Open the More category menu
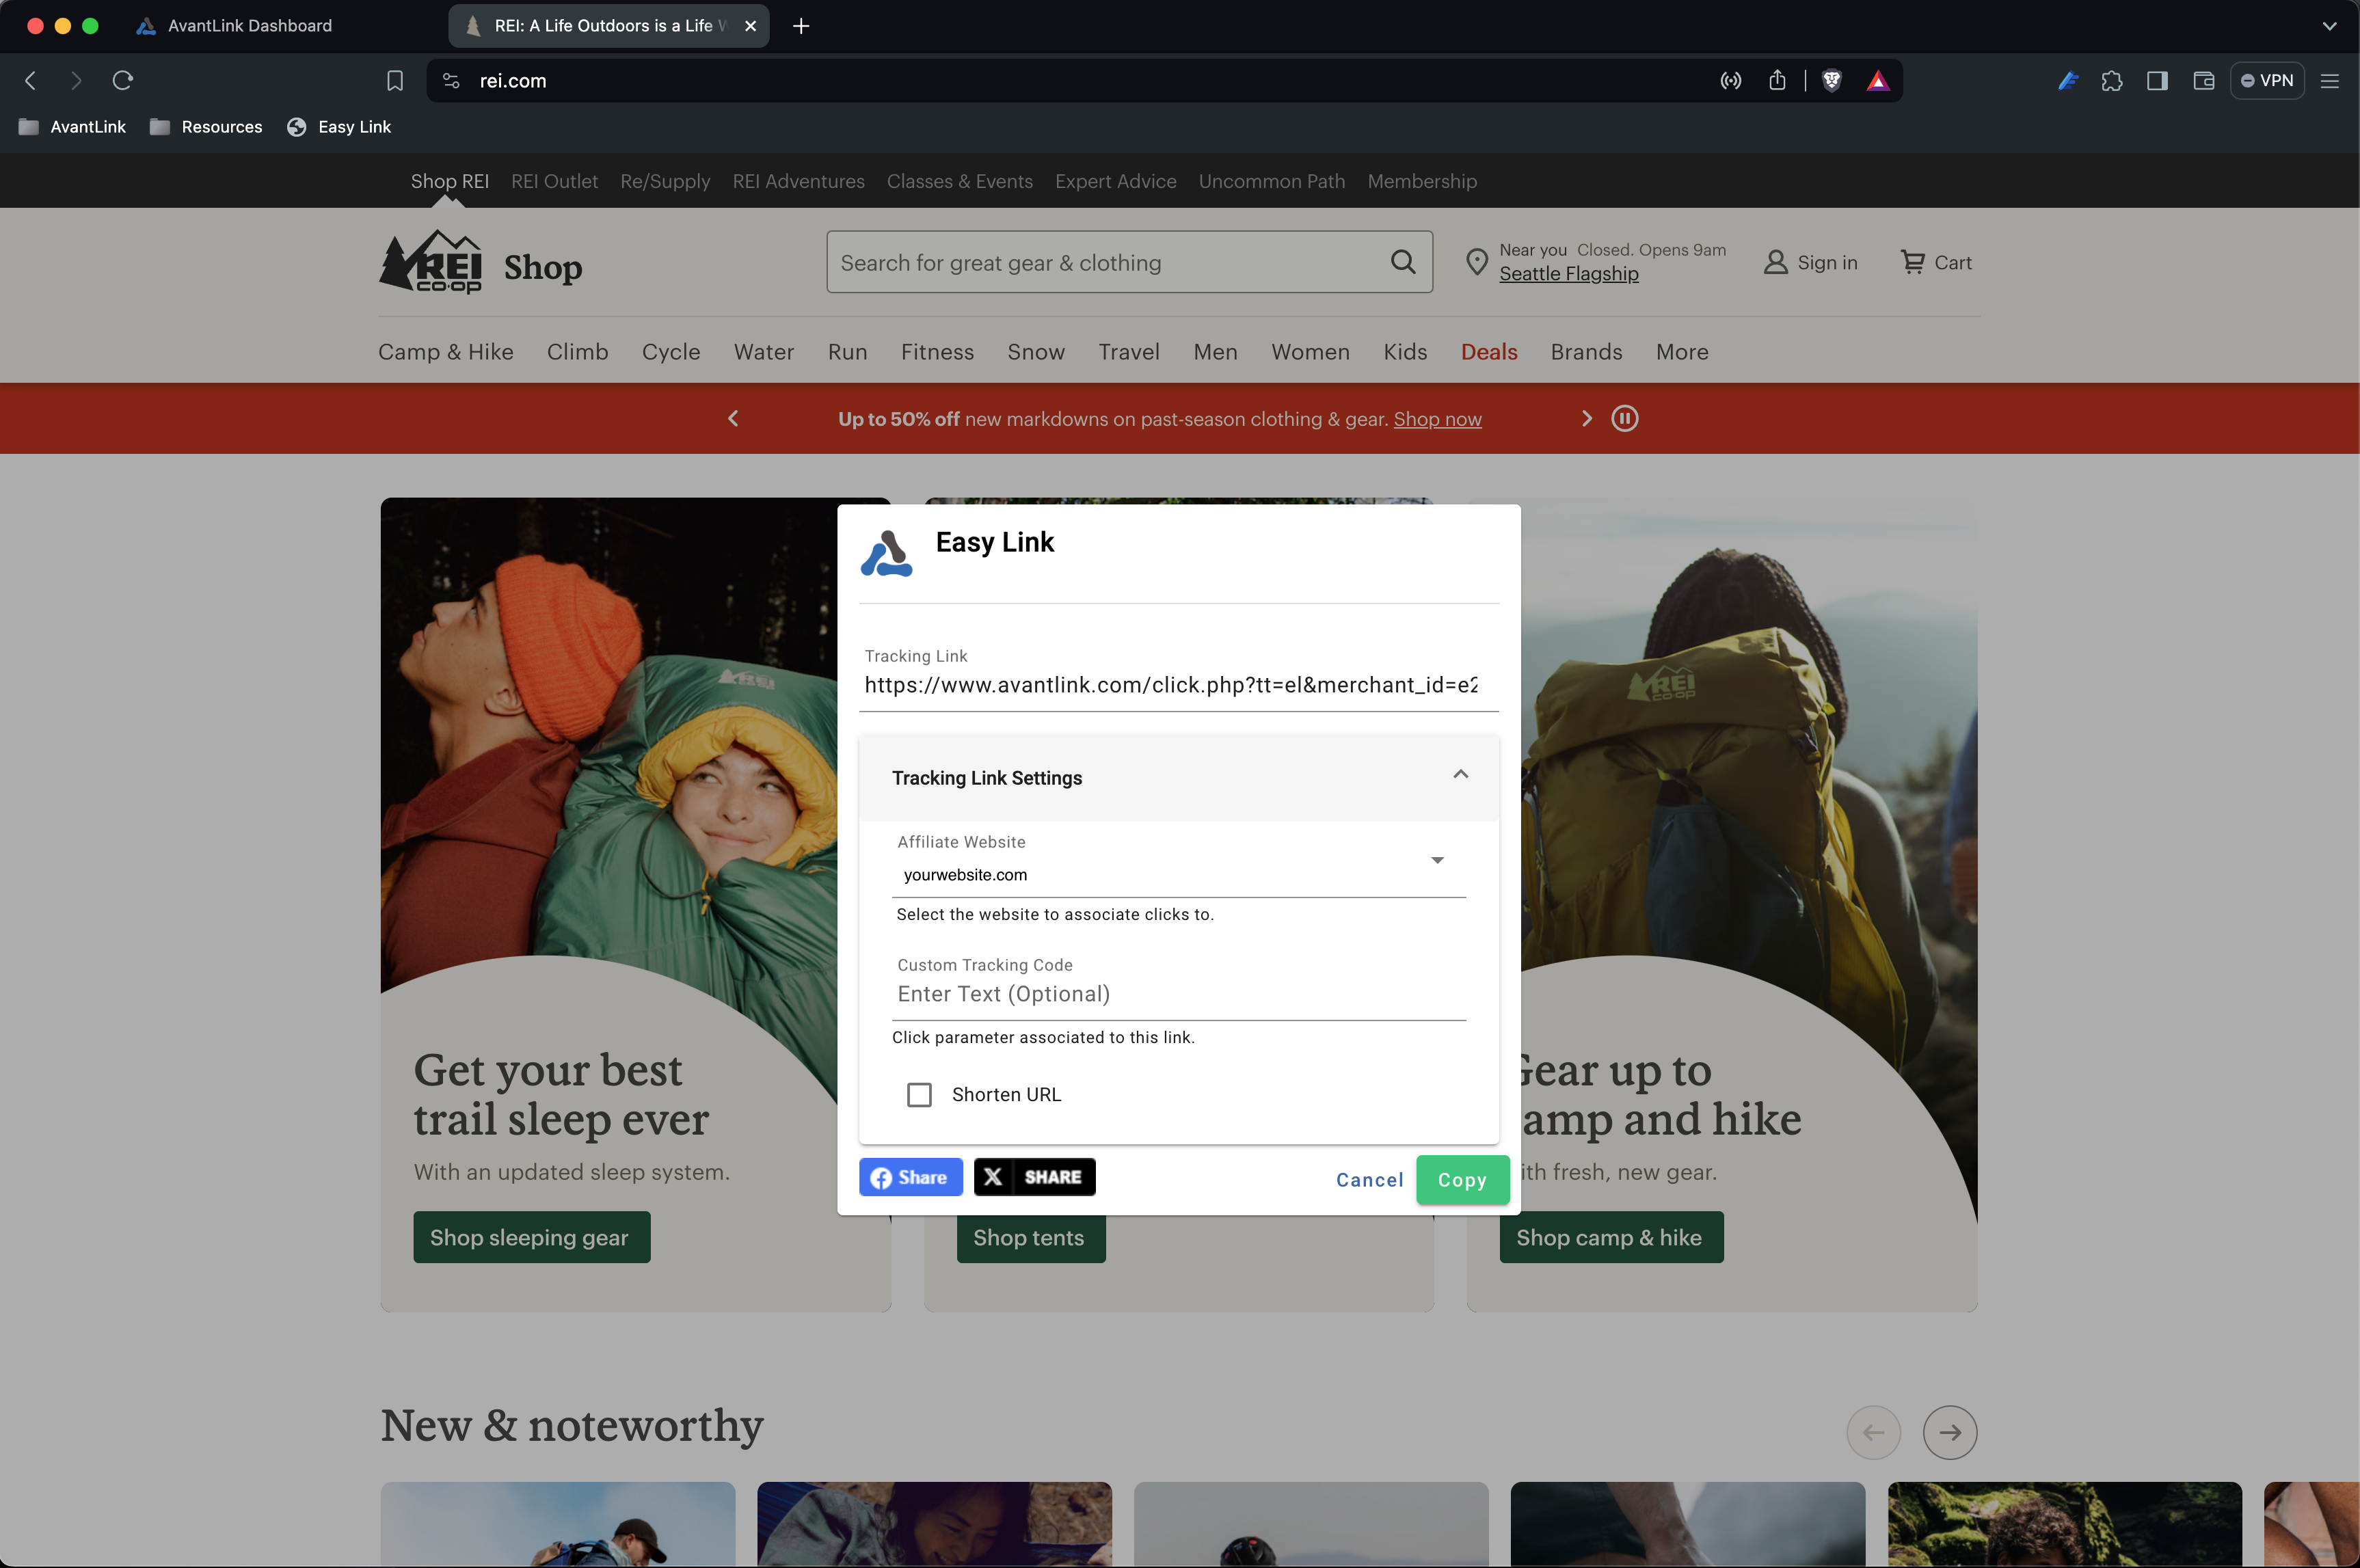 1682,352
